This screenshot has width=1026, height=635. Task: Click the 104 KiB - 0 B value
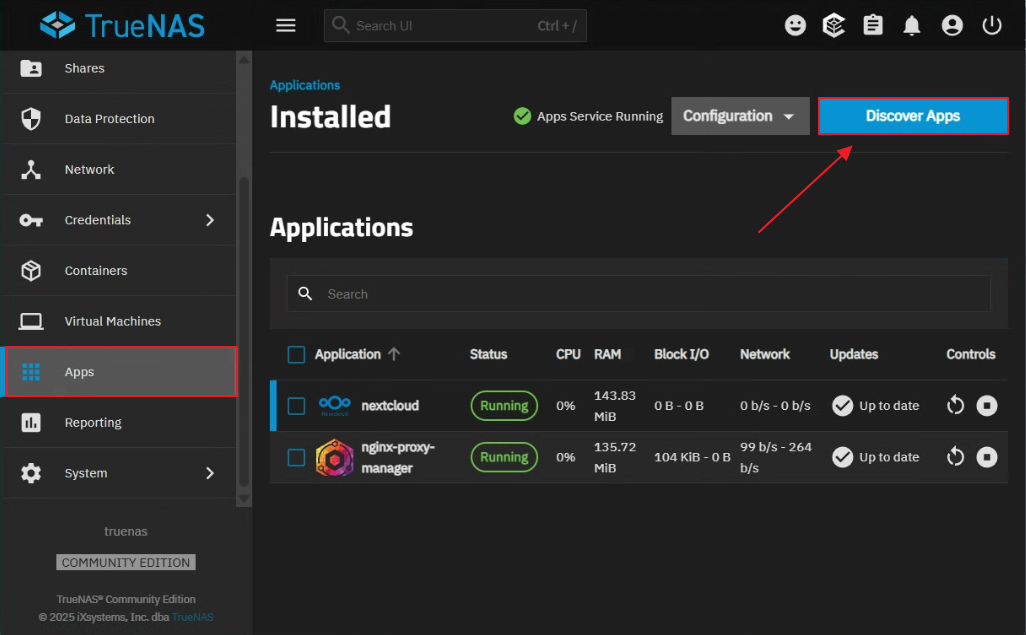point(692,457)
